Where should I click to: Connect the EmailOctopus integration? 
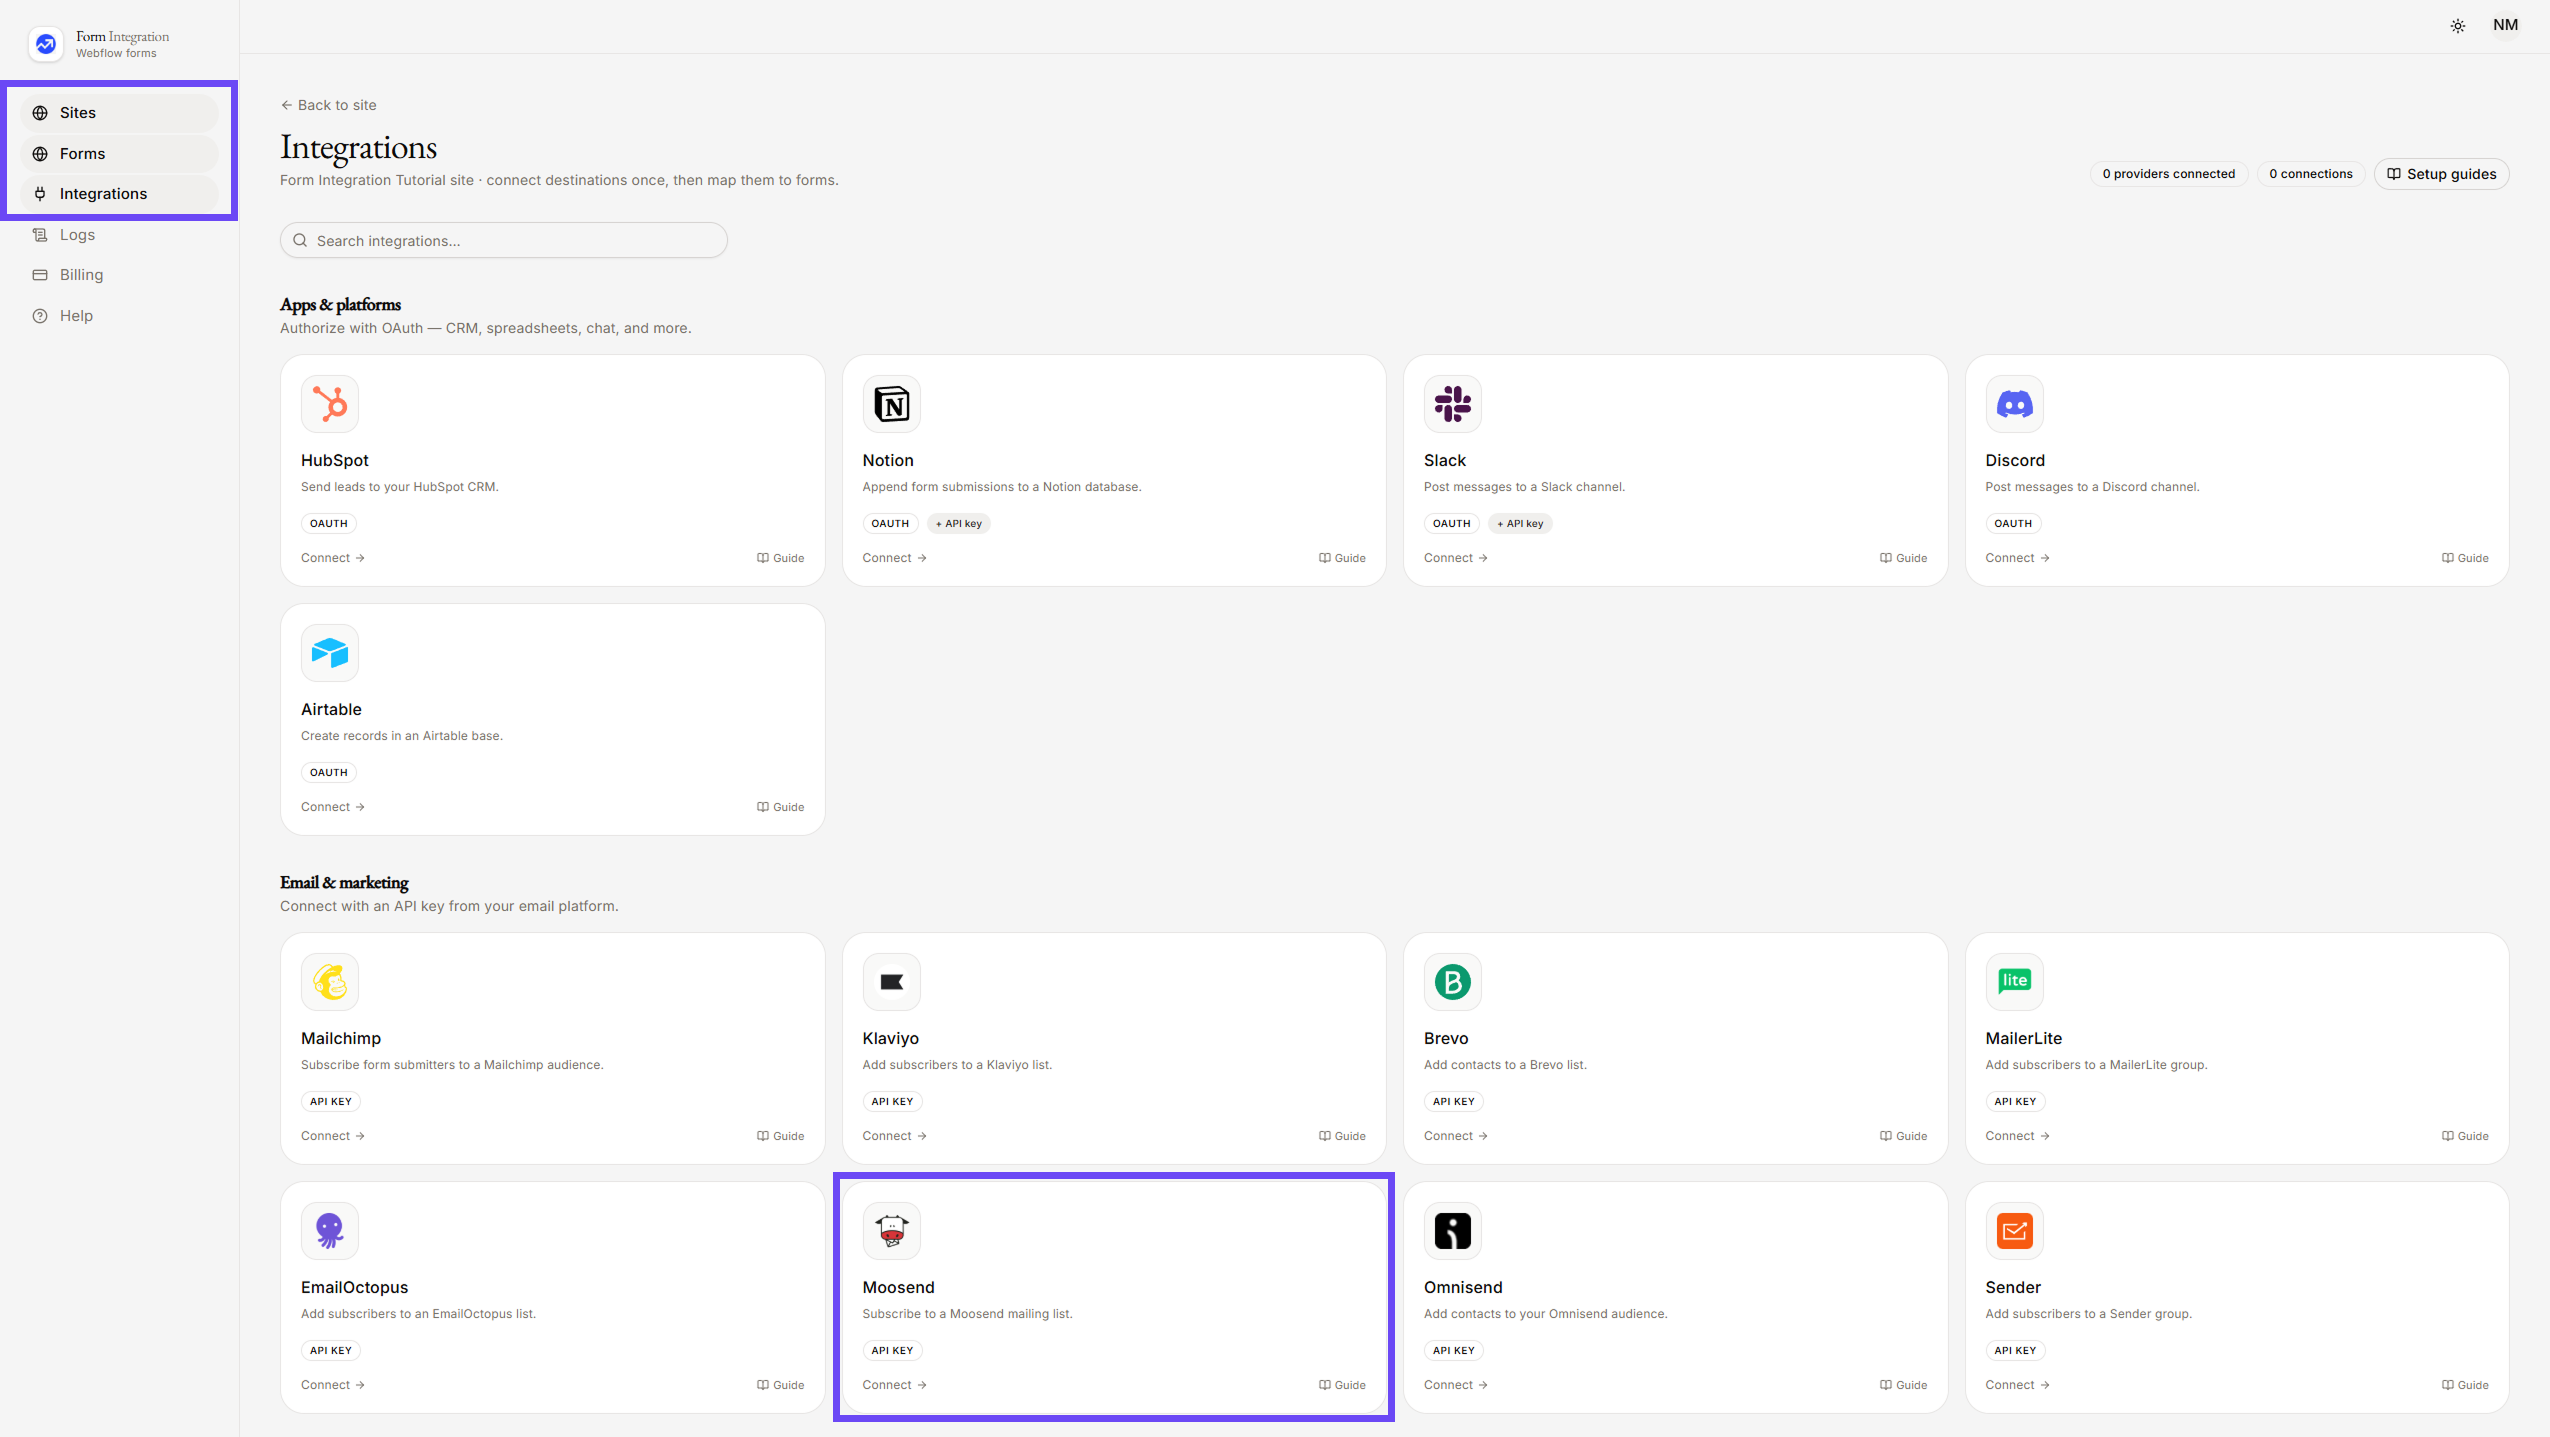click(333, 1385)
